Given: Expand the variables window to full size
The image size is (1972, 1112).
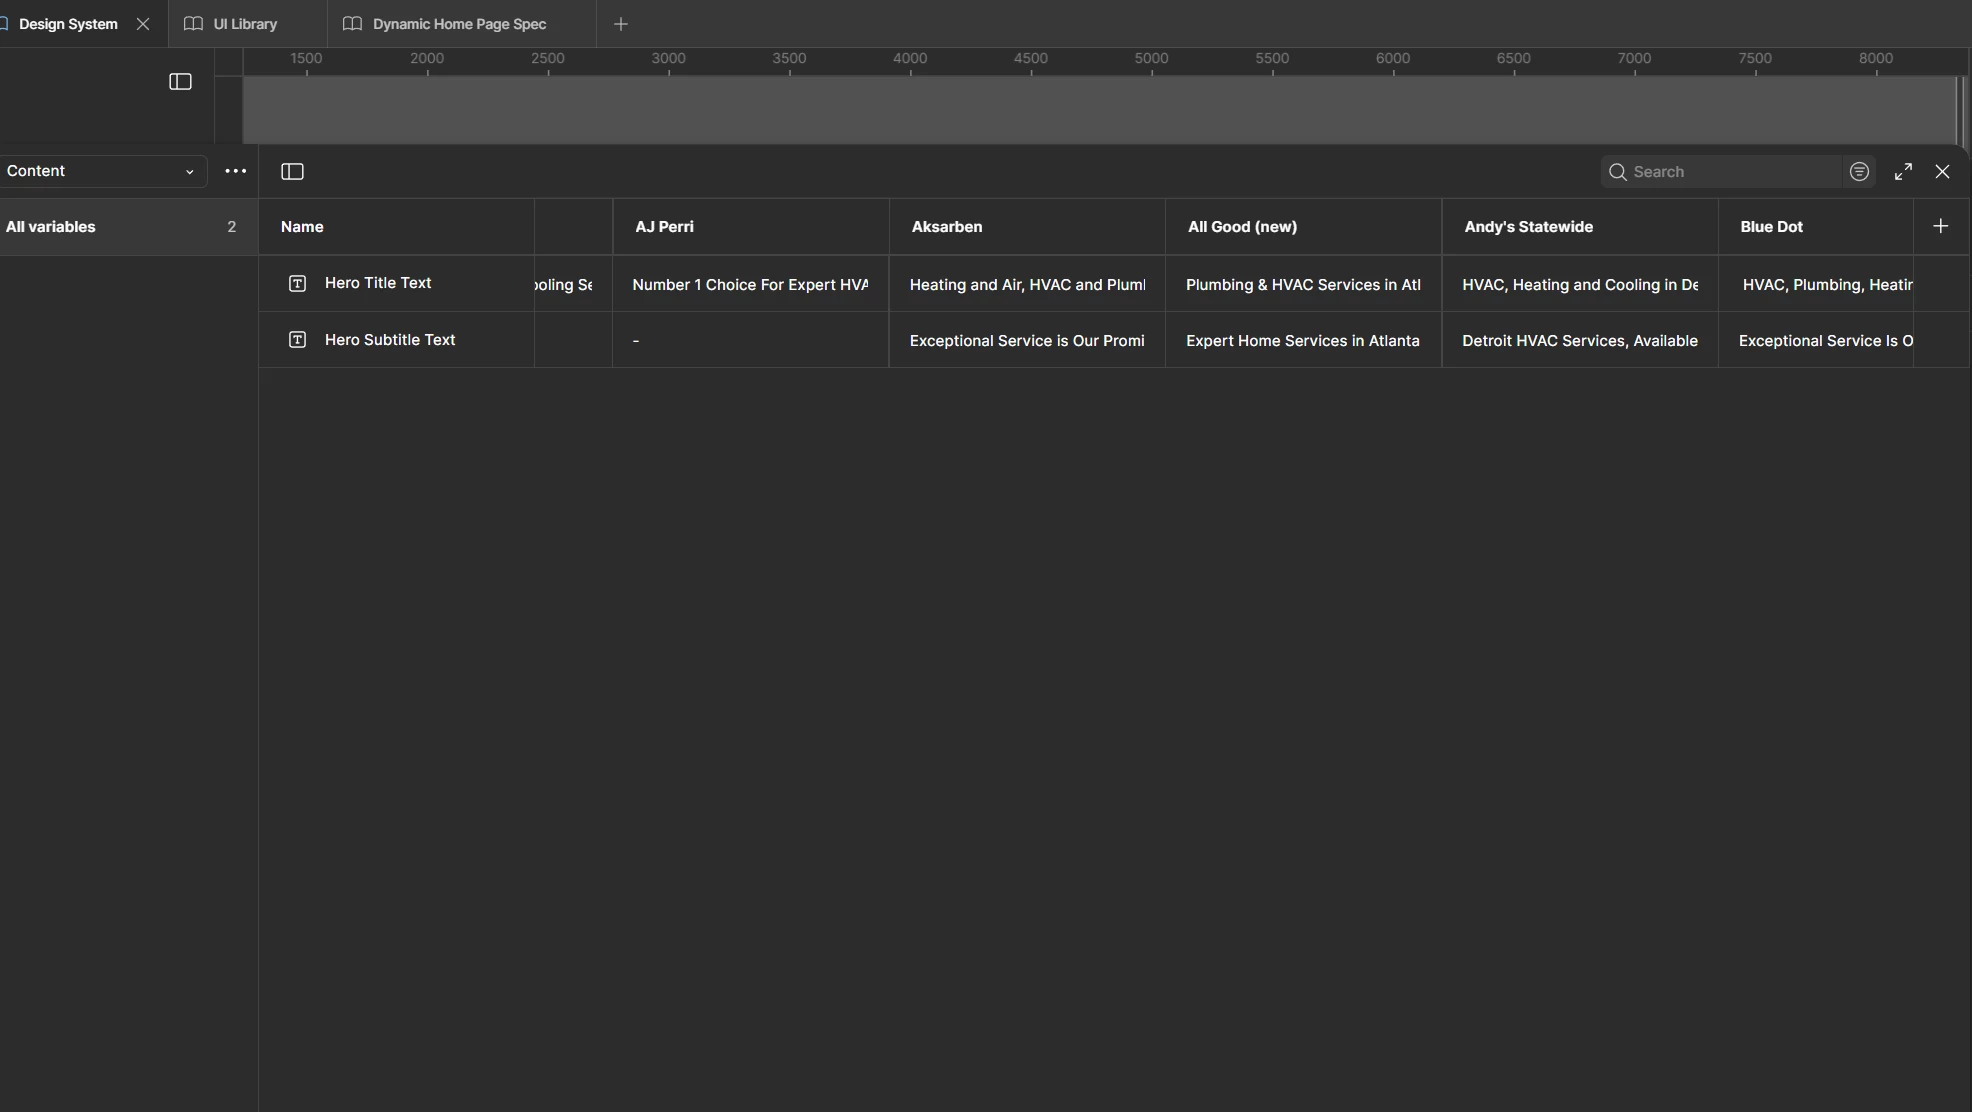Looking at the screenshot, I should click(x=1903, y=172).
